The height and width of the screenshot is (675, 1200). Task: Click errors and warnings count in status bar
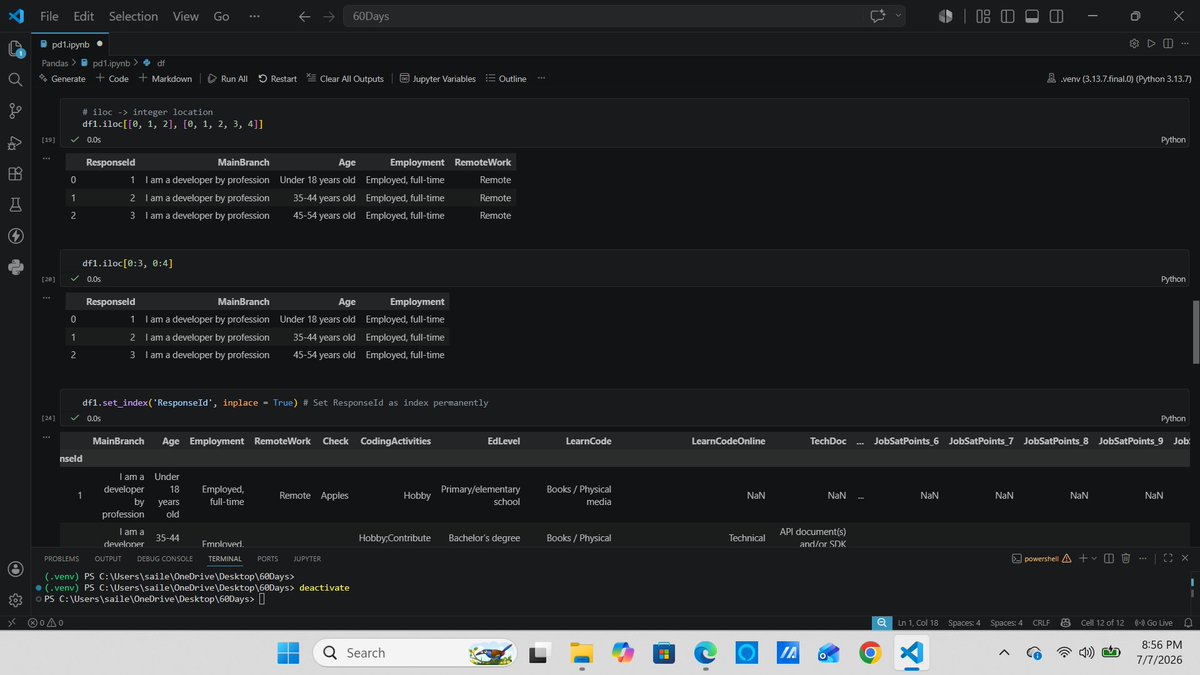[46, 622]
